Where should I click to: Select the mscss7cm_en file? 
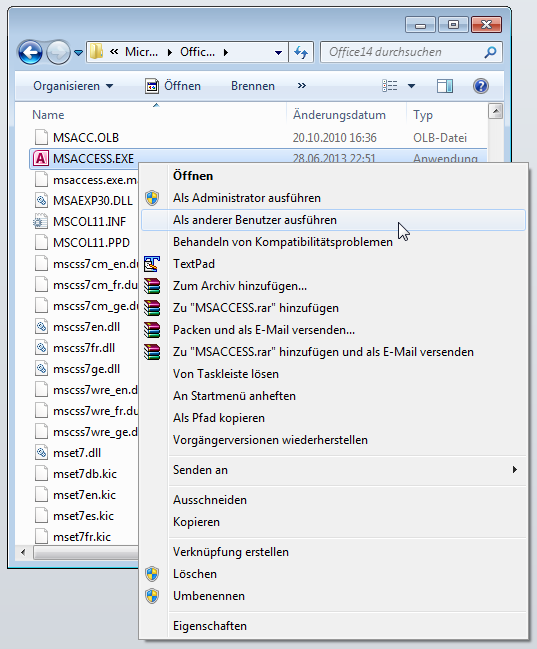click(x=85, y=264)
